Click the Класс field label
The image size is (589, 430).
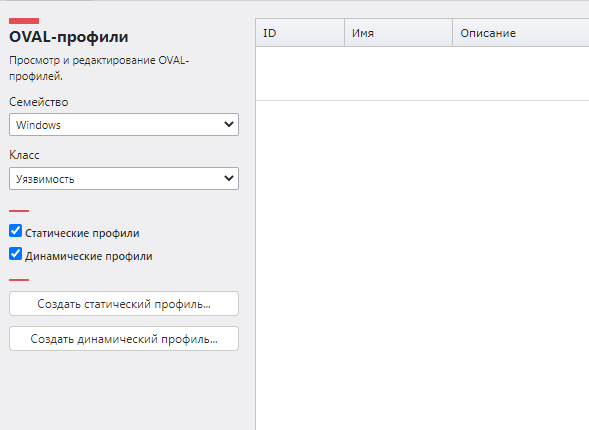(24, 155)
